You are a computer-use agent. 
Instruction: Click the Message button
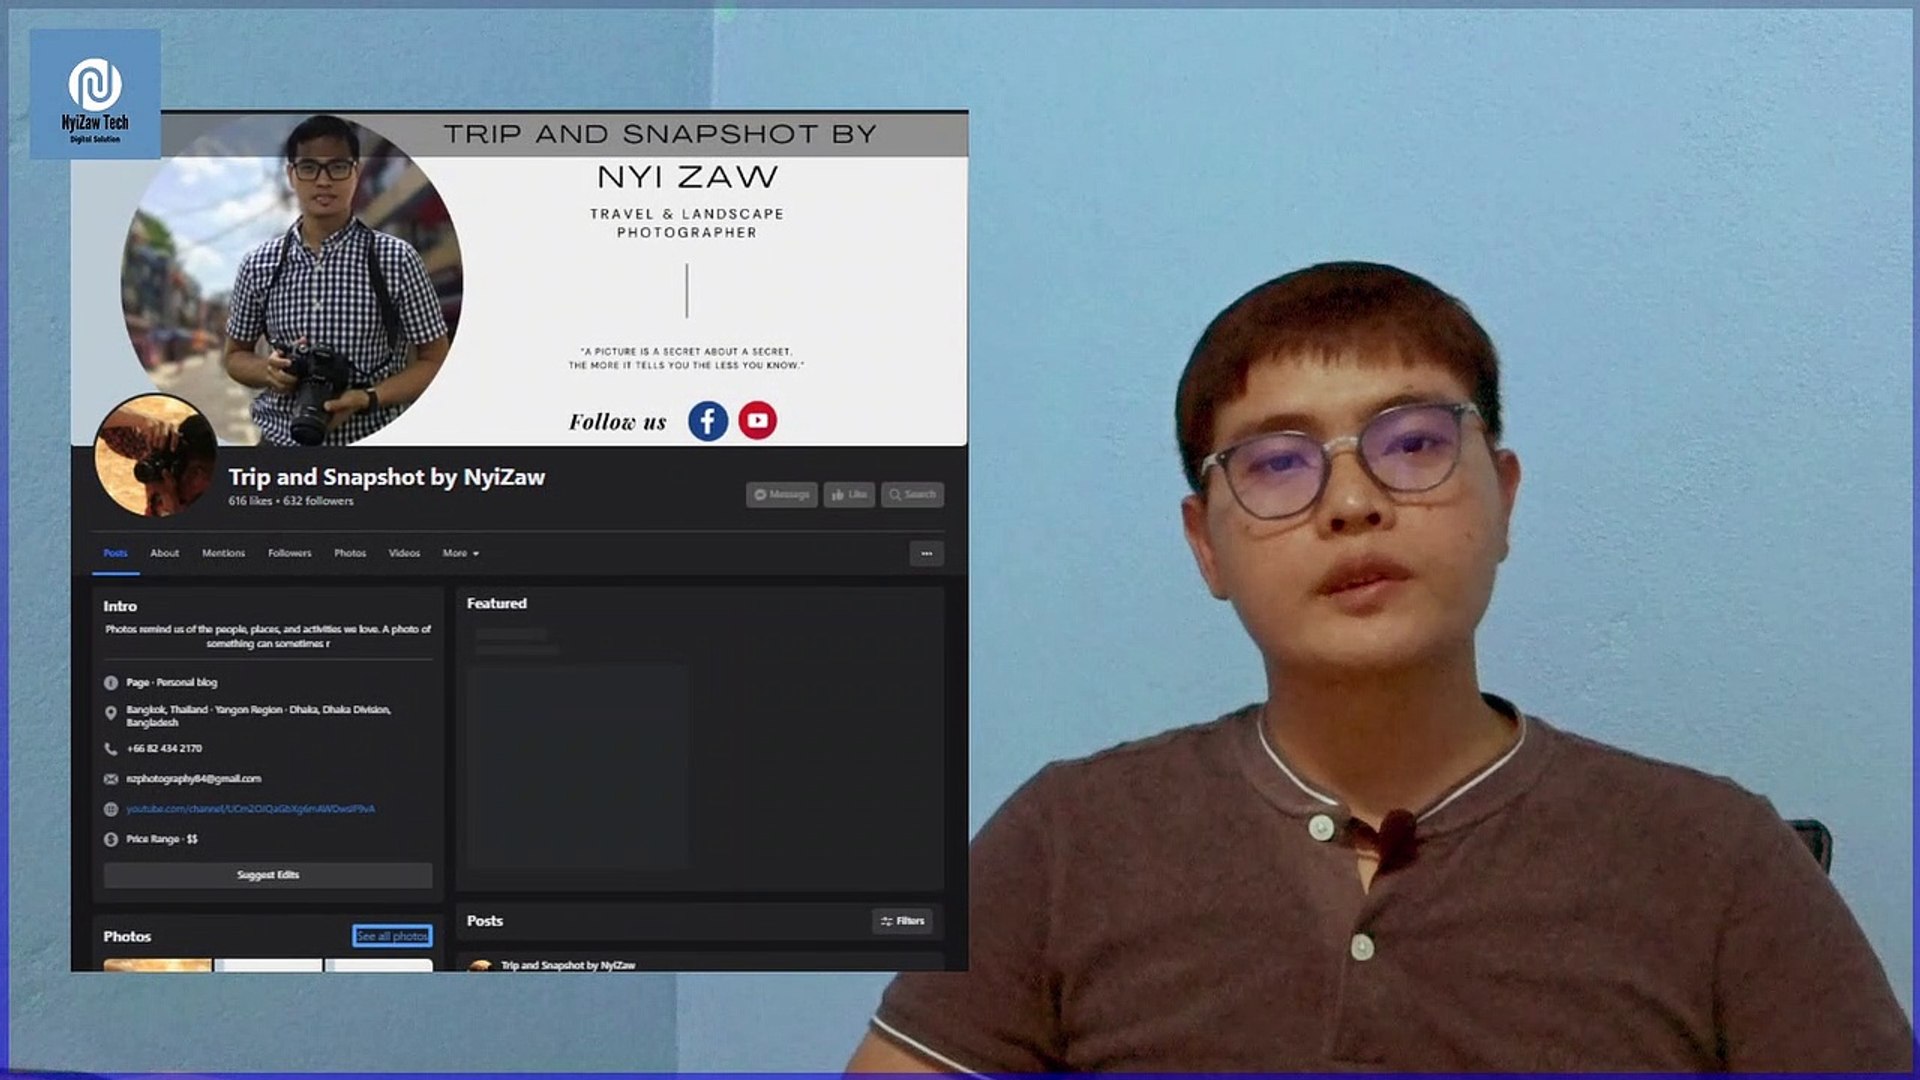tap(780, 494)
